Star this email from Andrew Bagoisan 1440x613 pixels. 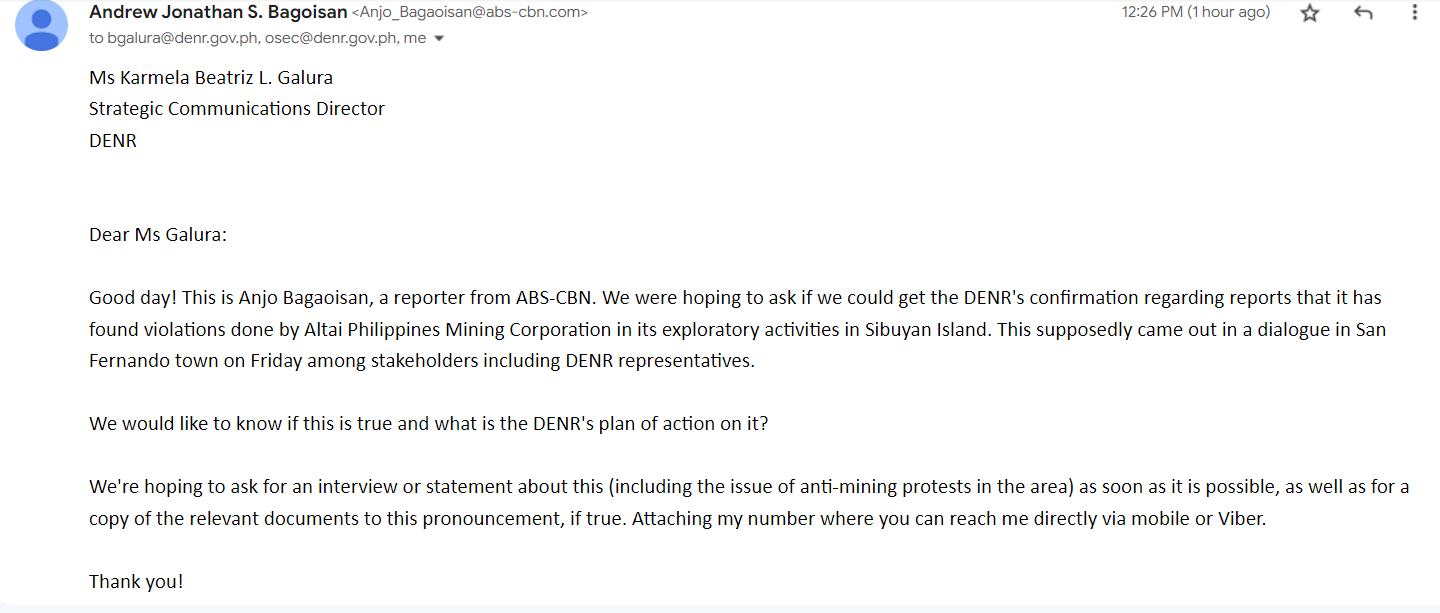pos(1310,13)
